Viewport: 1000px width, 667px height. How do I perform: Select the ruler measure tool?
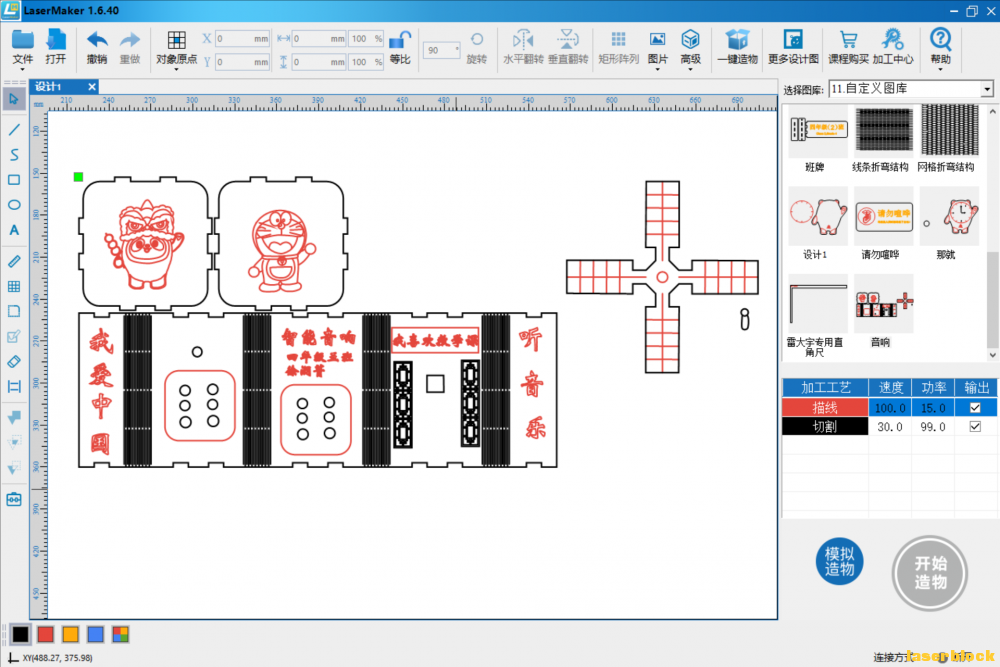14,261
